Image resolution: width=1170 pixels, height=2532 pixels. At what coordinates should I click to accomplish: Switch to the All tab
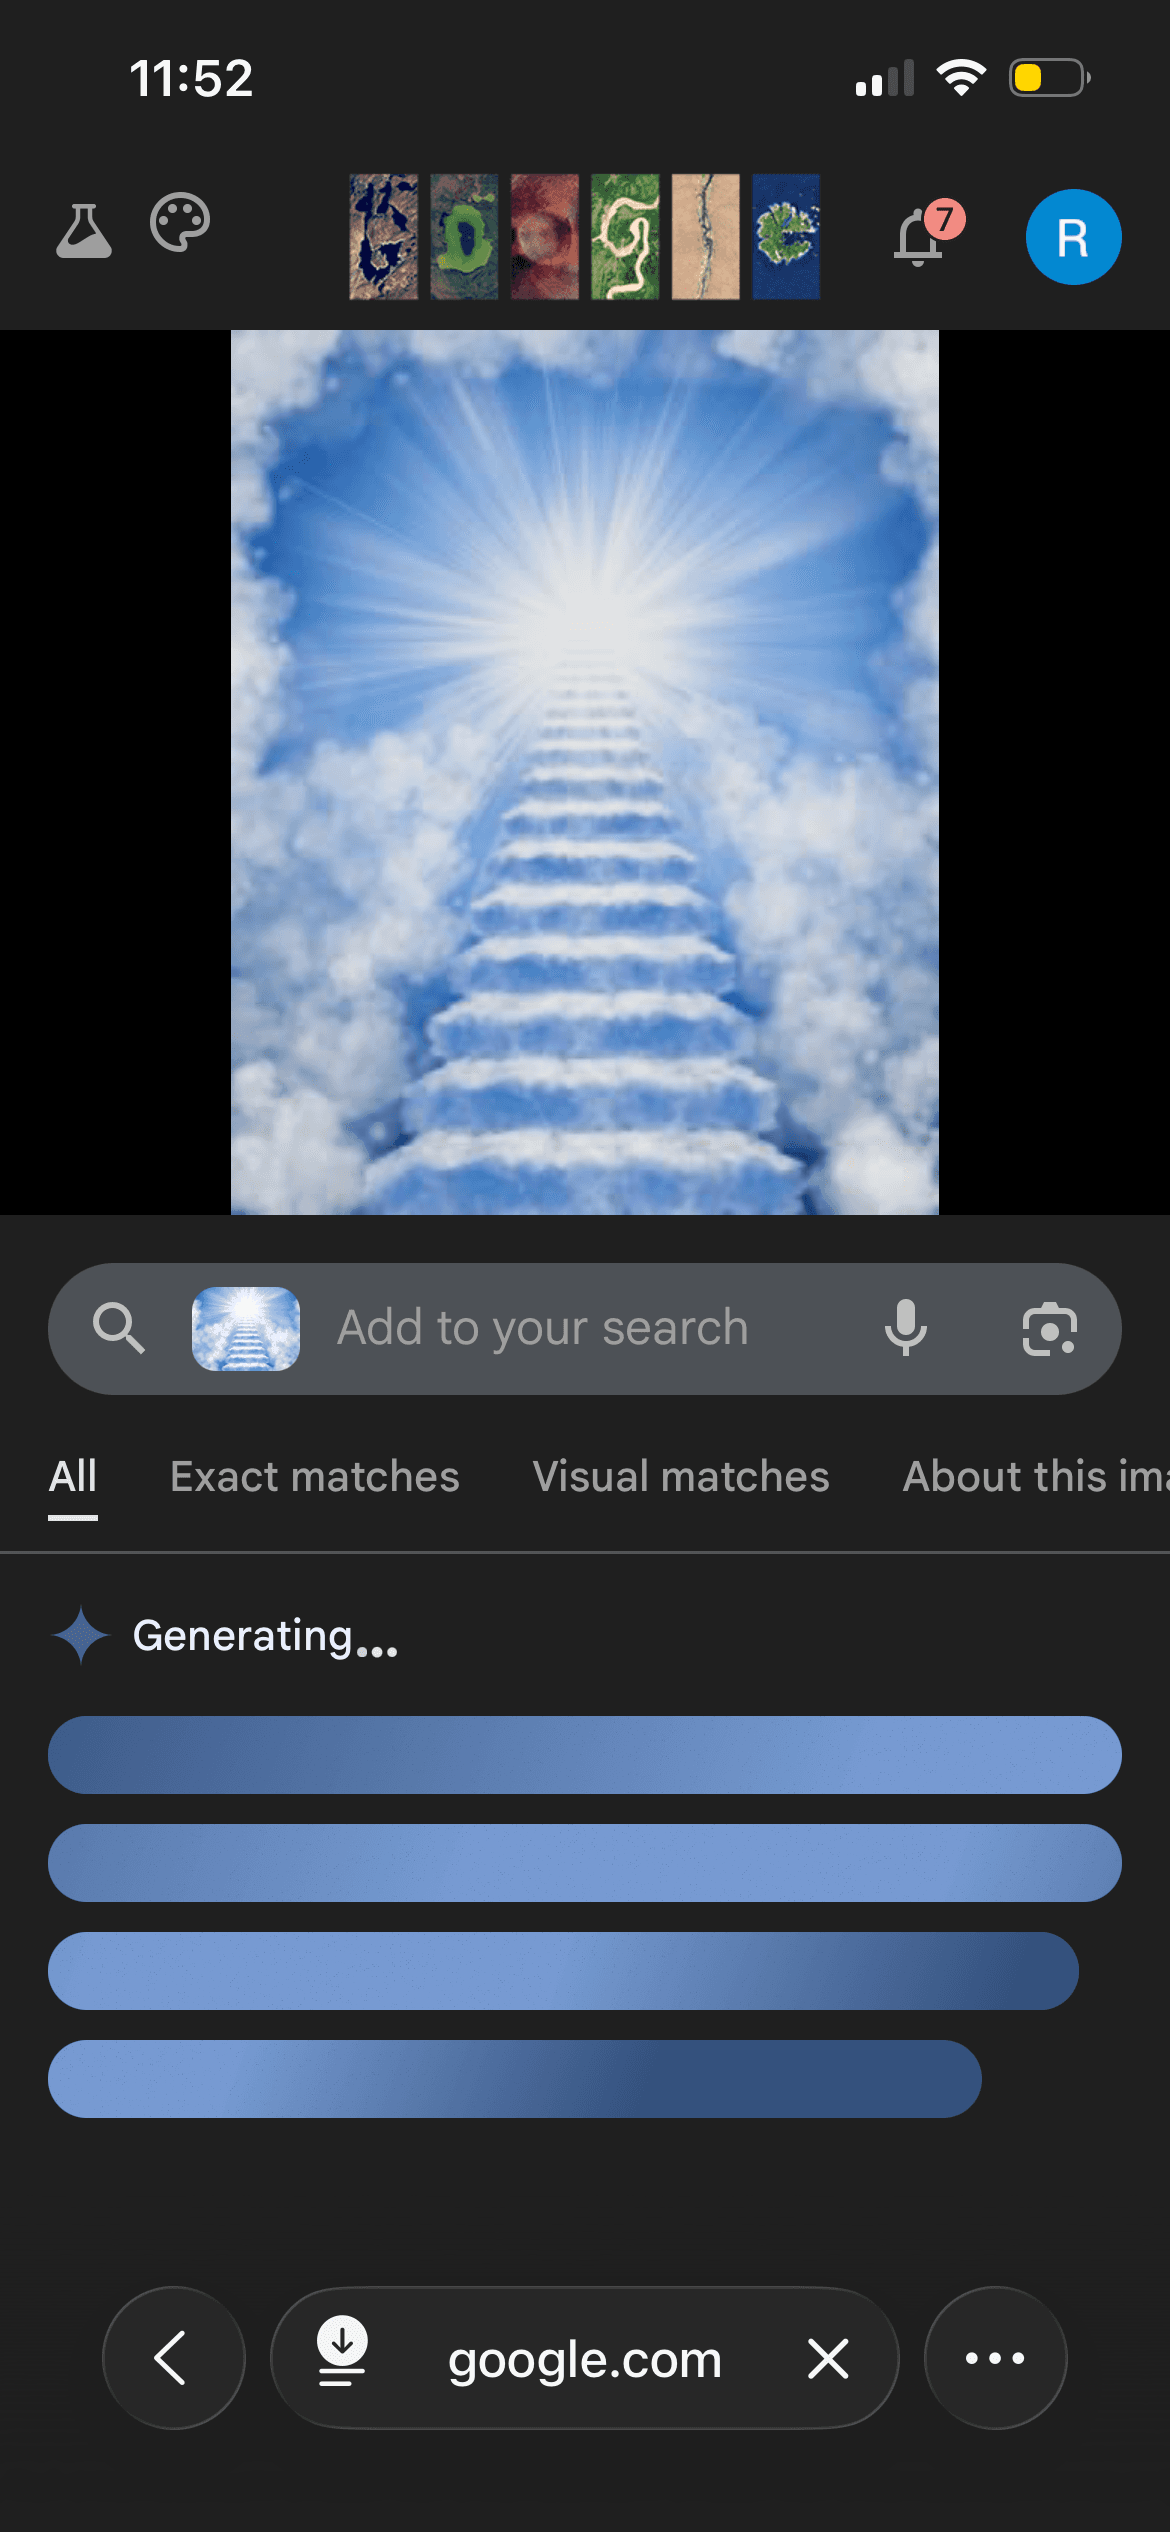click(73, 1477)
